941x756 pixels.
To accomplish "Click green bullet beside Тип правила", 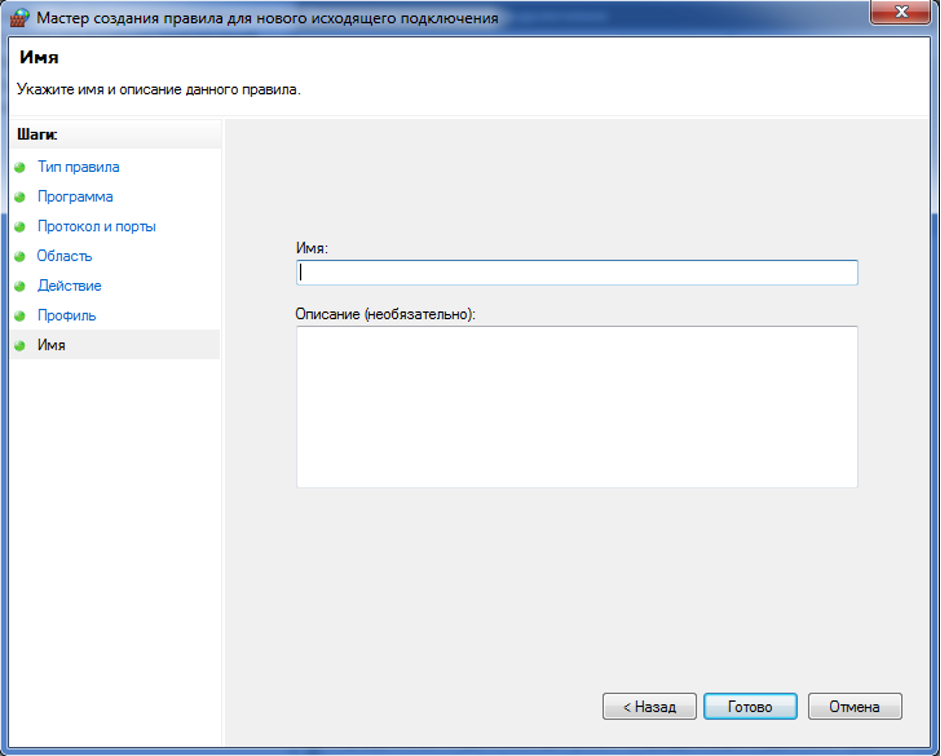I will point(20,167).
